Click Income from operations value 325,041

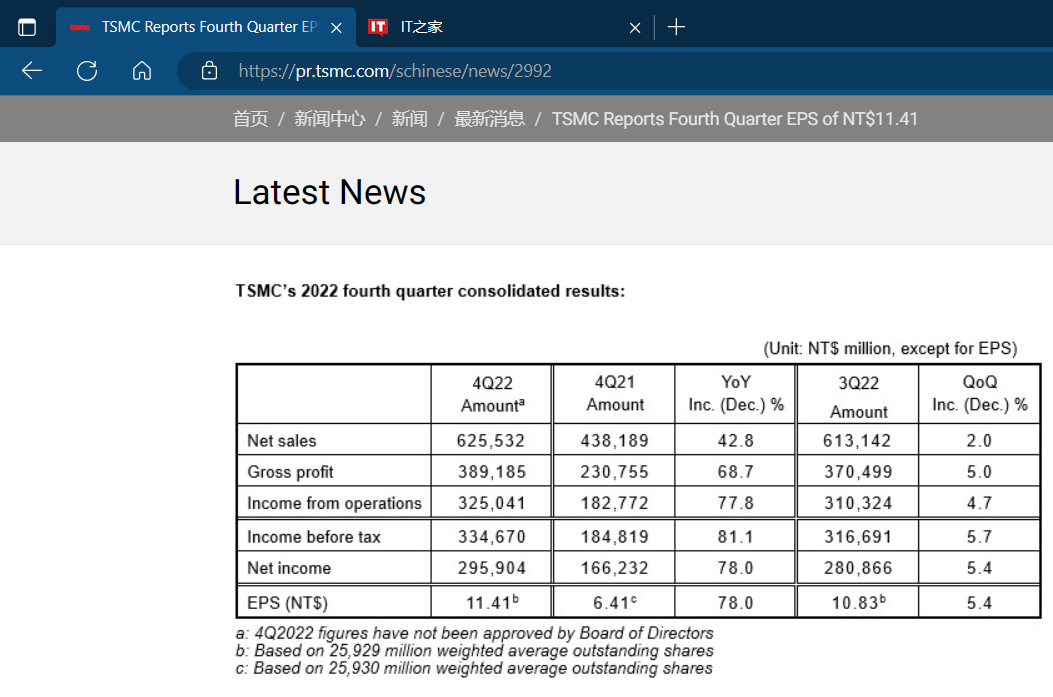pyautogui.click(x=492, y=503)
